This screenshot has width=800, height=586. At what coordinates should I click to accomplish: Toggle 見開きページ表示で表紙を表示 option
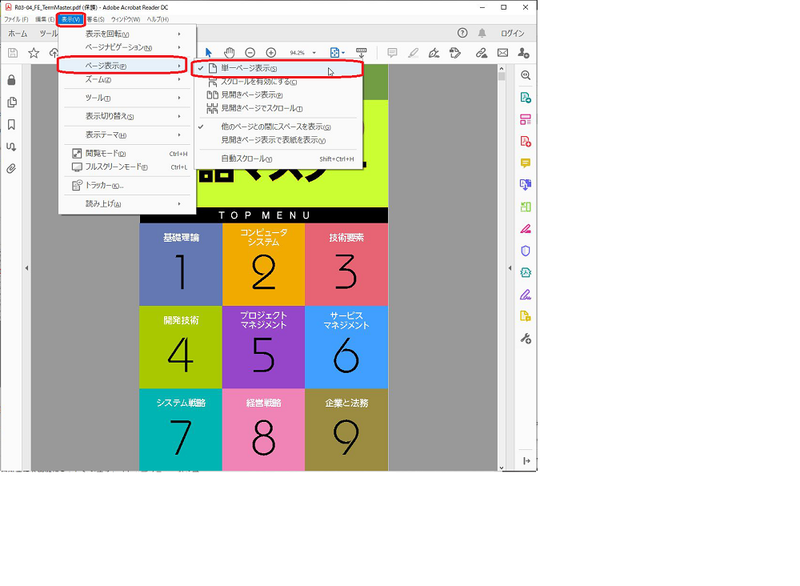click(277, 140)
